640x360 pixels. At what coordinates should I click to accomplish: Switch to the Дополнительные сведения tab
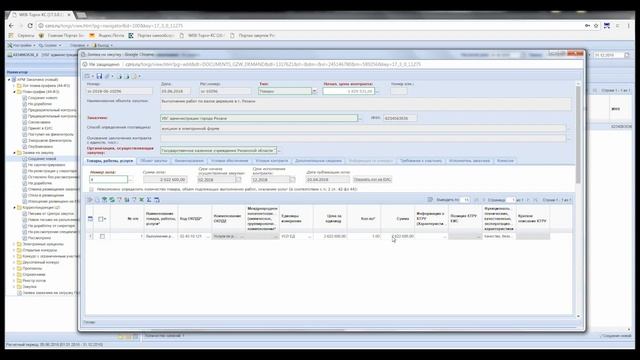(318, 161)
